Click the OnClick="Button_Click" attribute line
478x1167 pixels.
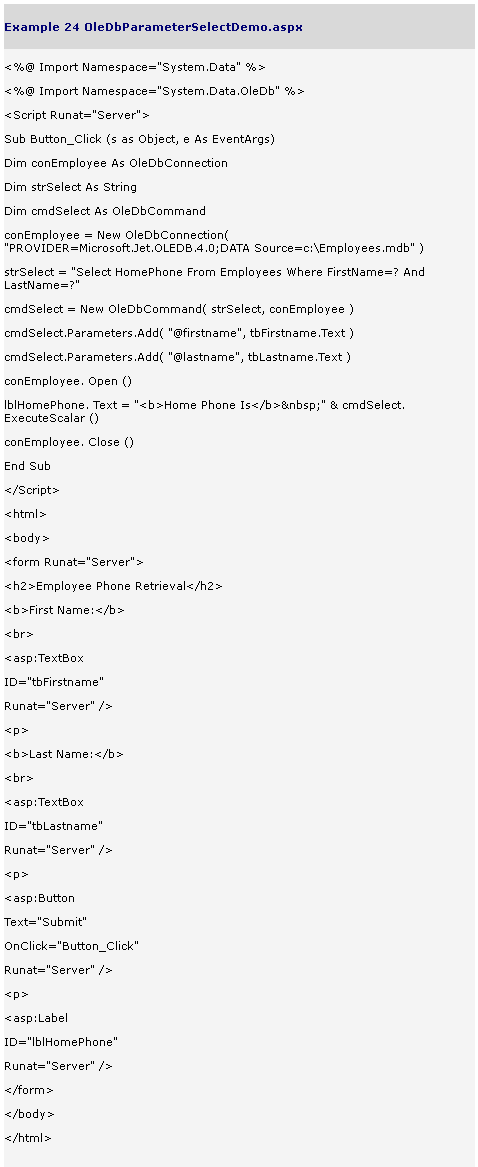pyautogui.click(x=71, y=946)
